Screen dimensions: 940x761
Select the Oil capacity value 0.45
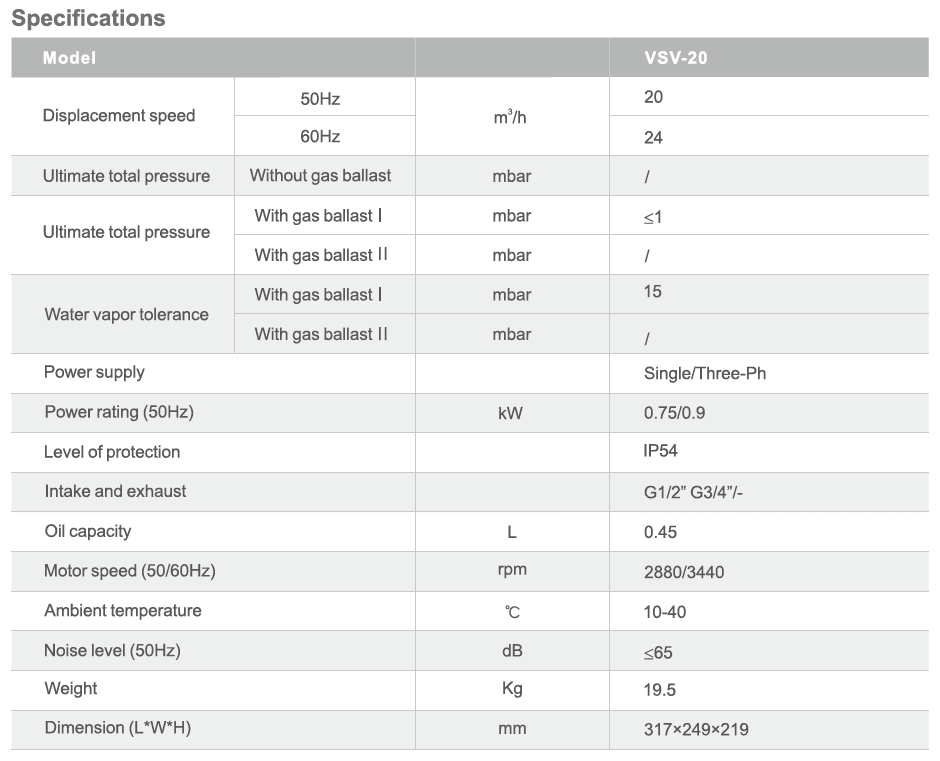click(660, 532)
